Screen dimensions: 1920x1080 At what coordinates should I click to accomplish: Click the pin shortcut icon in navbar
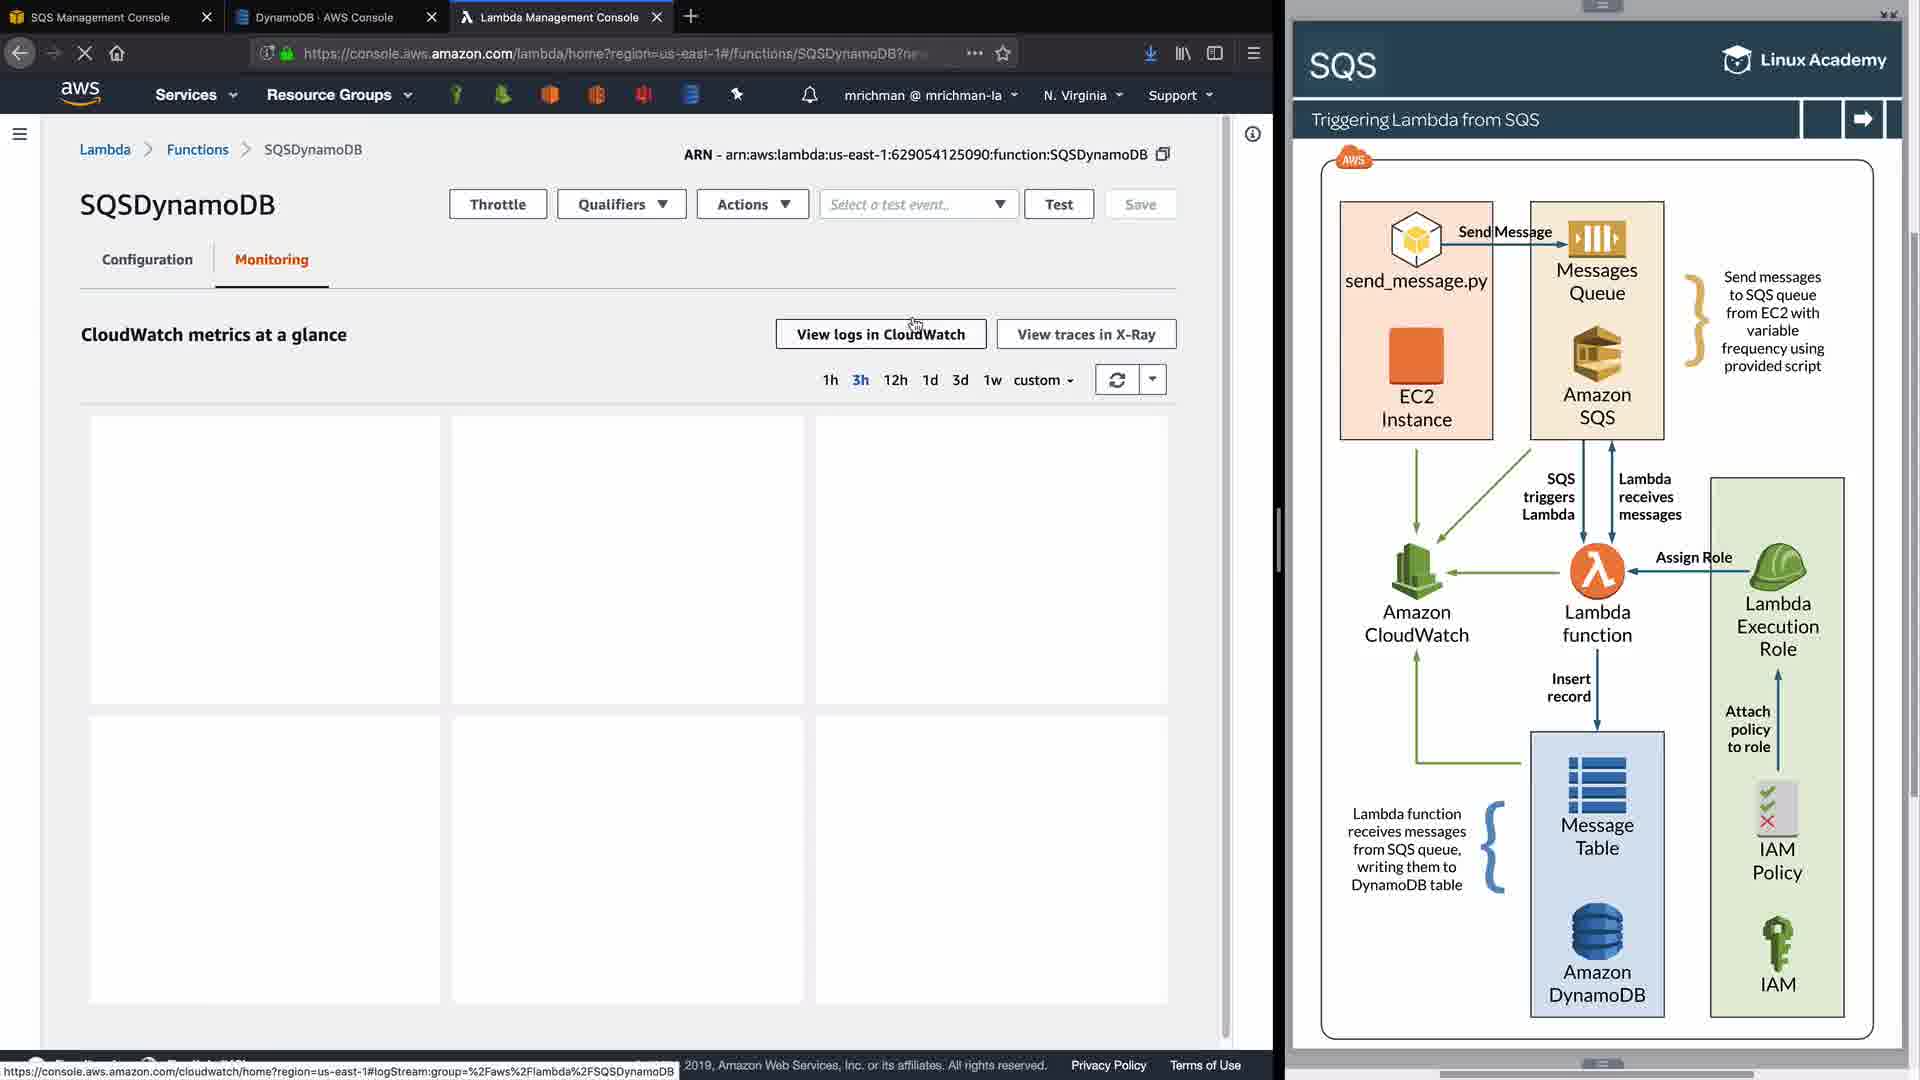(737, 94)
